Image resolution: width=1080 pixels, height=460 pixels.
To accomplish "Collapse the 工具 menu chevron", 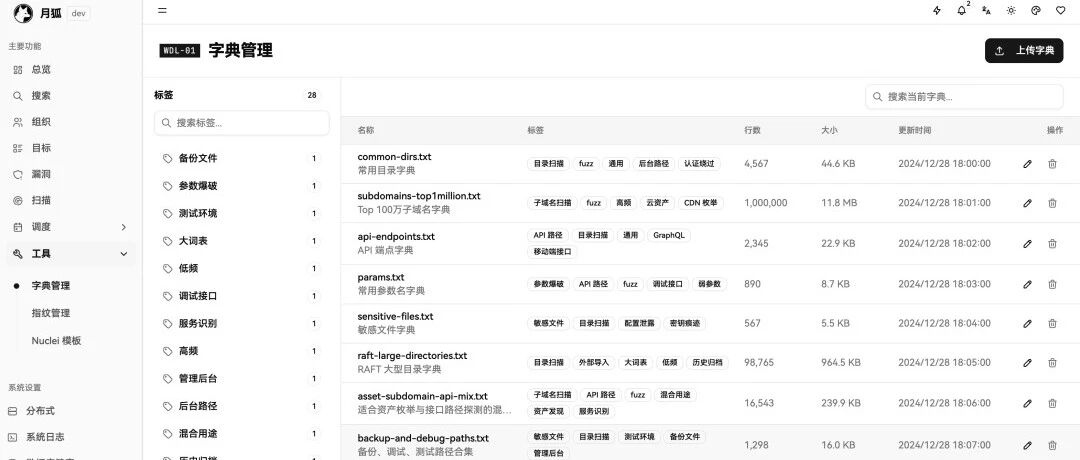I will 124,254.
